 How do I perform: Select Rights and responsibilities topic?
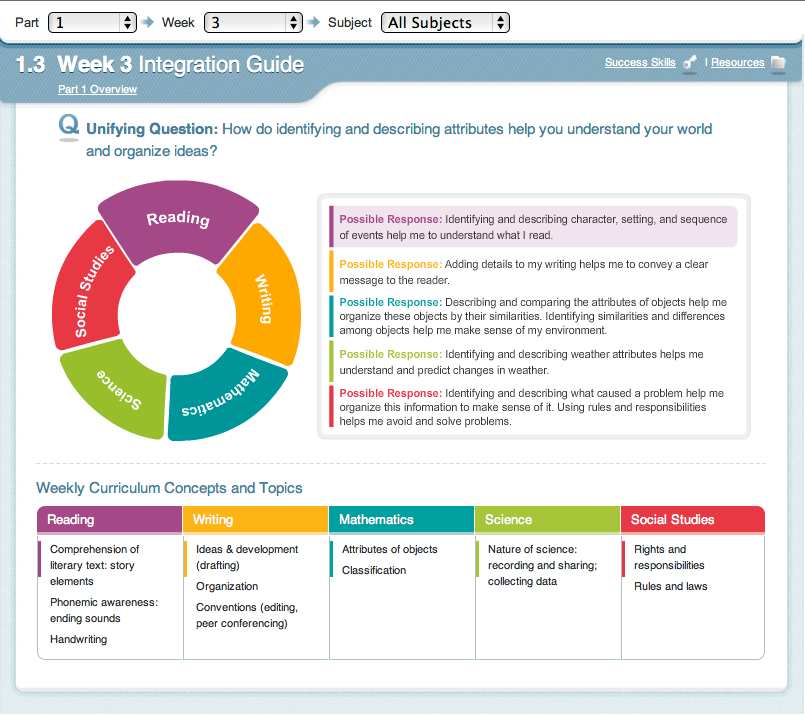669,557
